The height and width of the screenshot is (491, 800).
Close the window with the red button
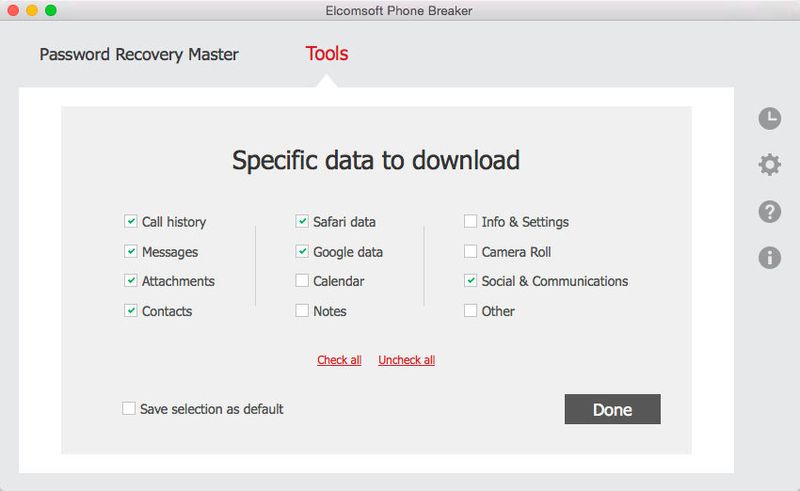pyautogui.click(x=13, y=10)
